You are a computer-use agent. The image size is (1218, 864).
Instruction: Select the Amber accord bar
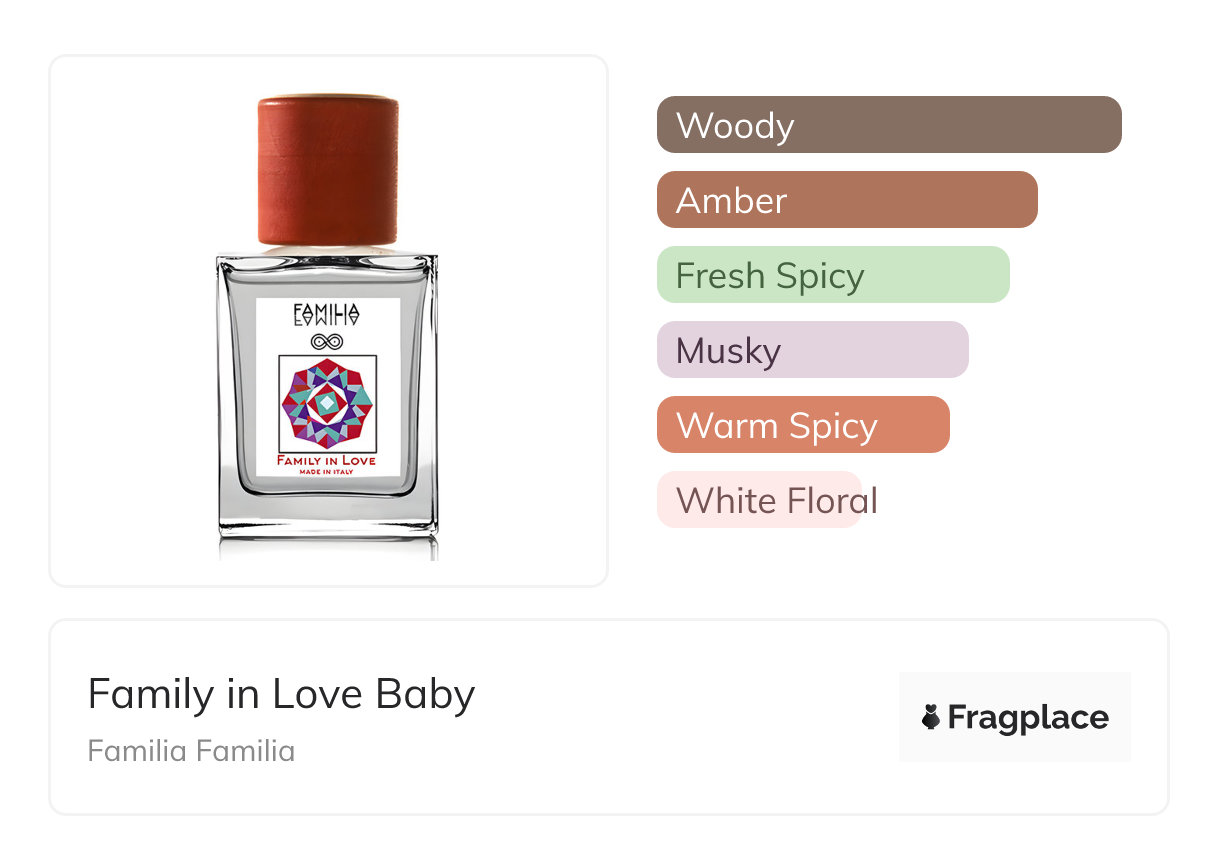(846, 200)
